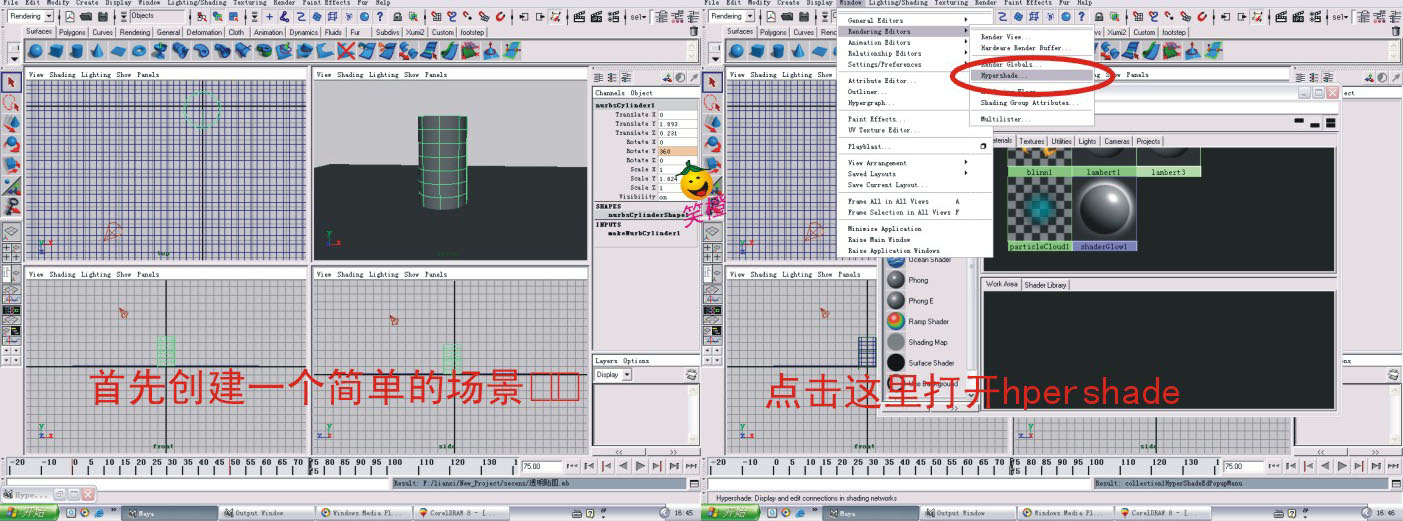Switch to Lights tab in Hypershade
Viewport: 1403px width, 521px height.
(1087, 141)
